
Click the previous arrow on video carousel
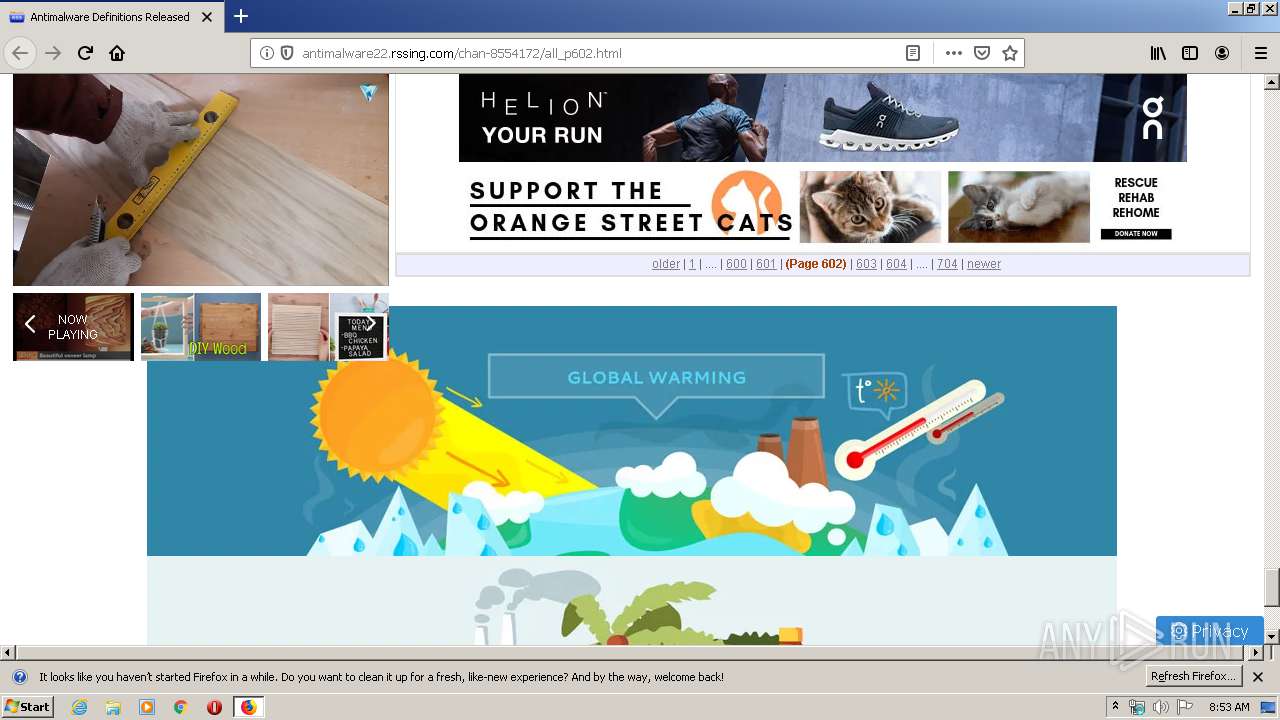30,324
